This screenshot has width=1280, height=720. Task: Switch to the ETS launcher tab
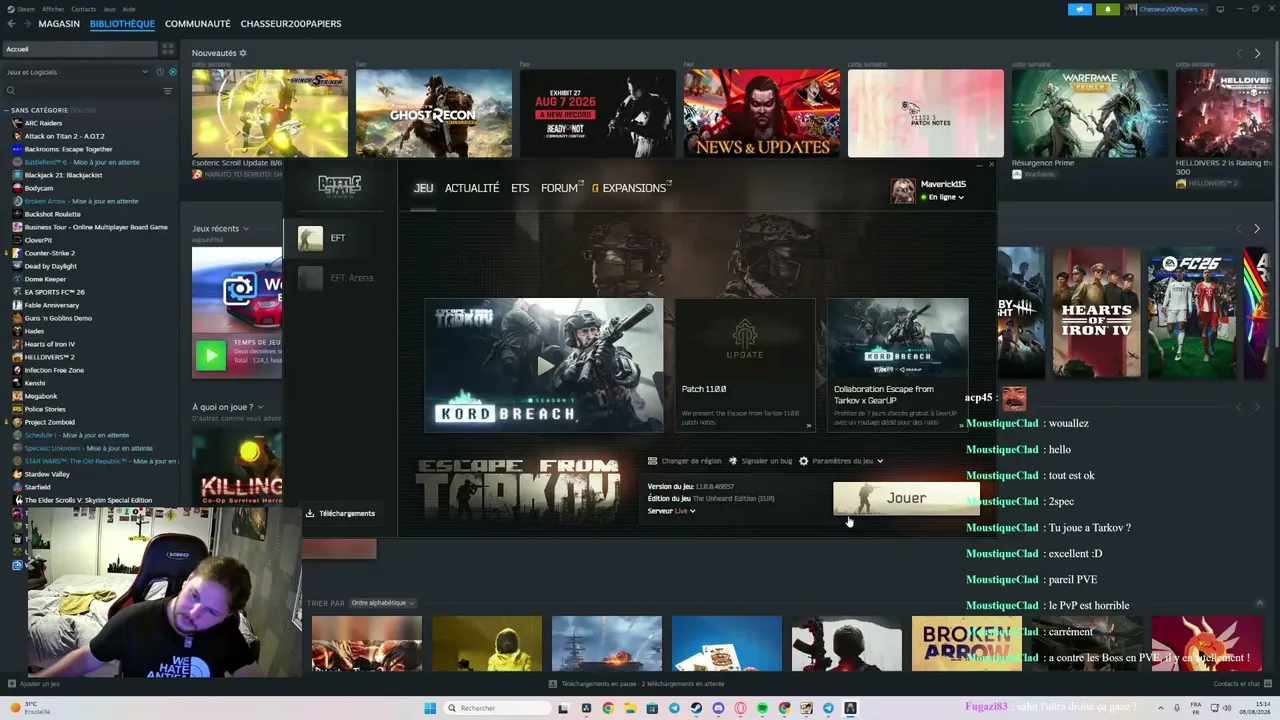[x=520, y=188]
